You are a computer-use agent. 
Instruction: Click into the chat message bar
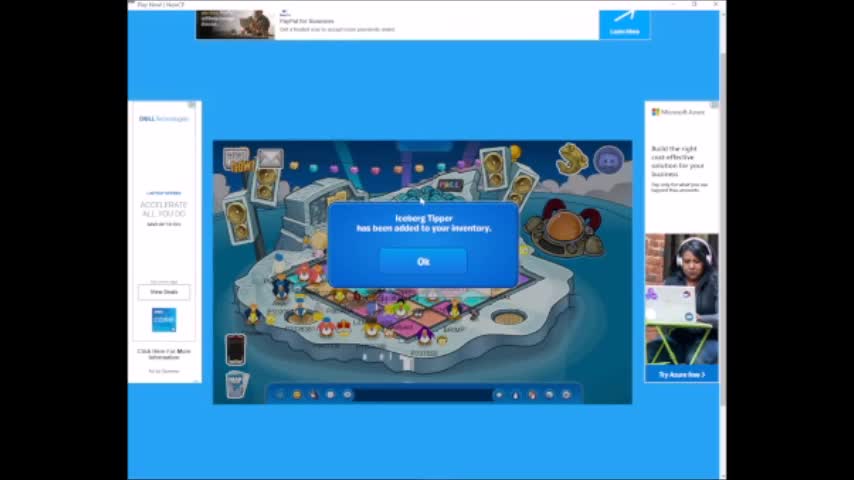pos(423,394)
